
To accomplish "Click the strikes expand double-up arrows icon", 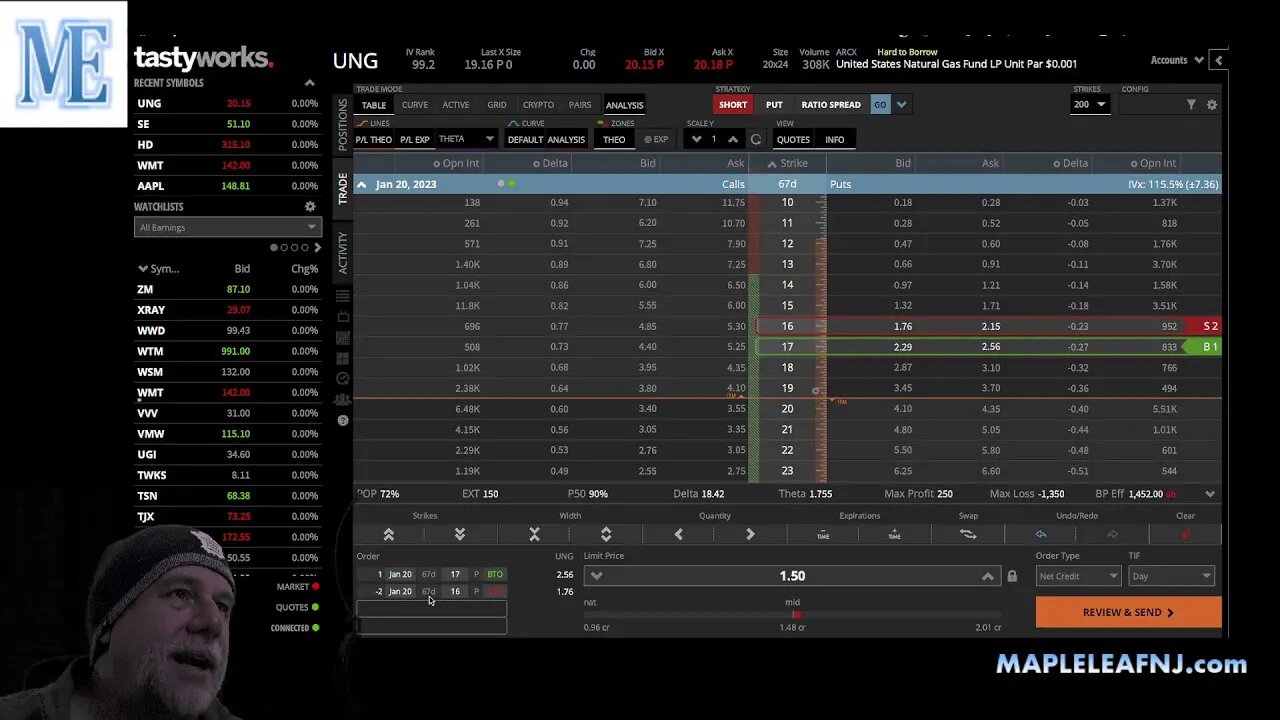I will click(x=389, y=535).
